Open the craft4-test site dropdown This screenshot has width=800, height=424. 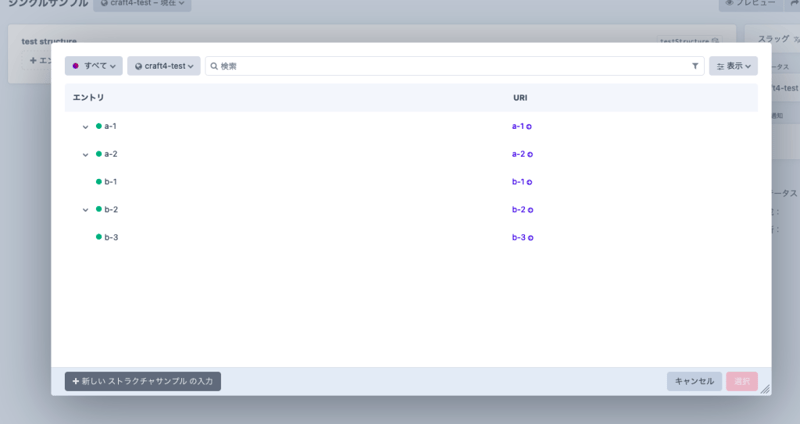pos(164,66)
